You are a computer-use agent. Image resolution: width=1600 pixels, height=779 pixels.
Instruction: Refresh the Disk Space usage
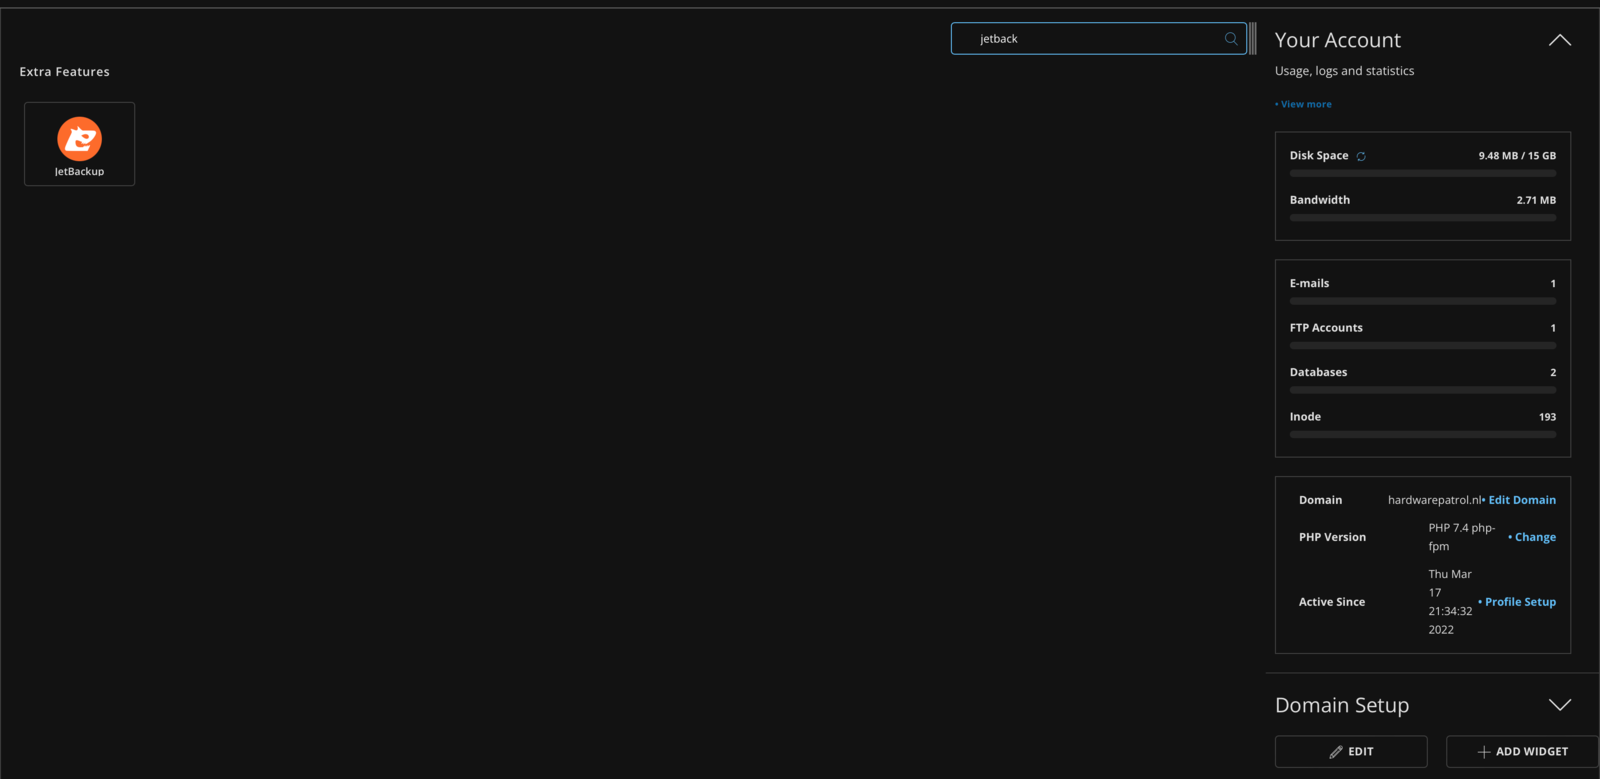(x=1361, y=157)
